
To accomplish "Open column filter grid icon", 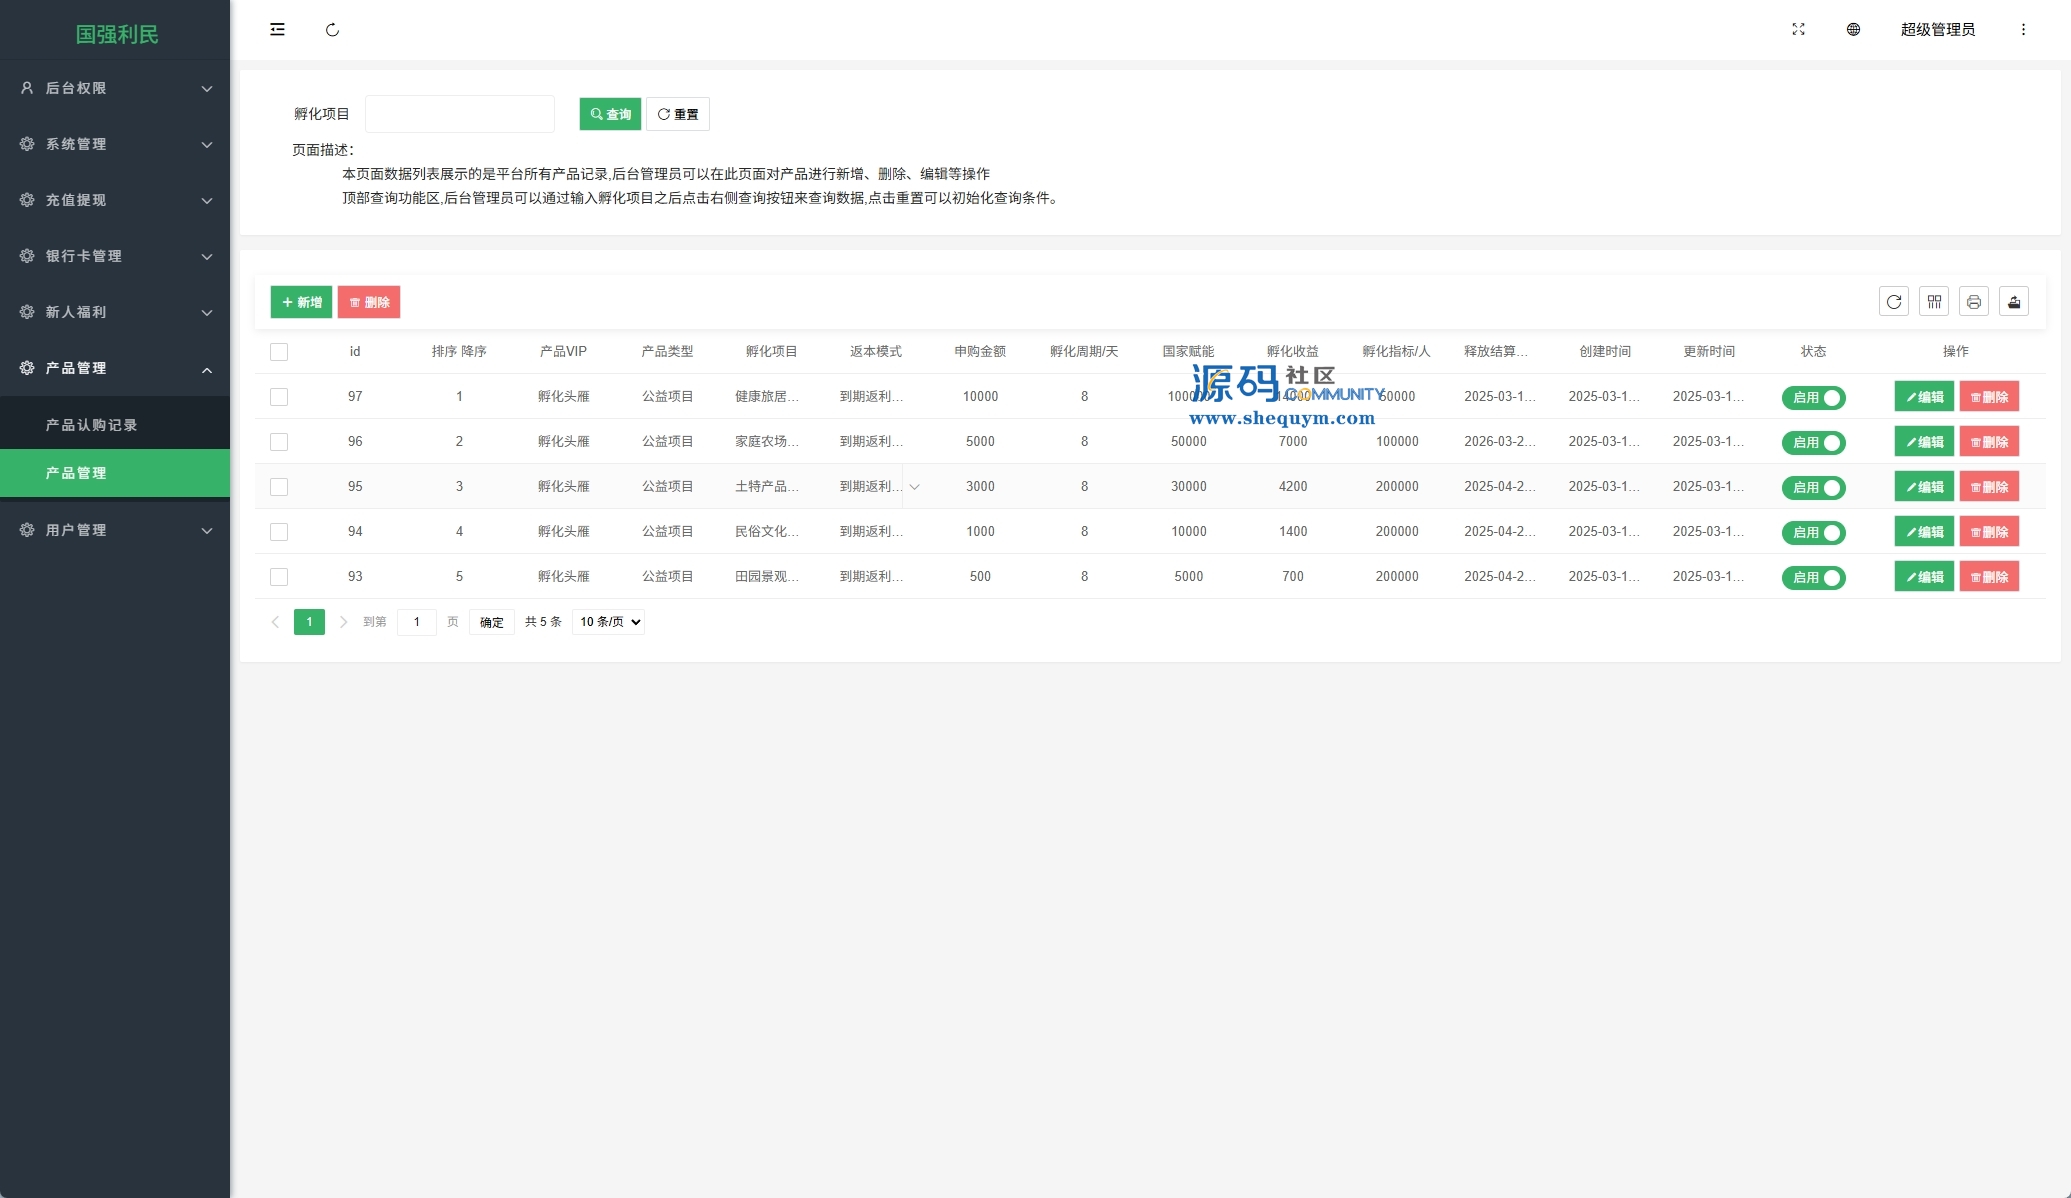I will click(x=1934, y=302).
